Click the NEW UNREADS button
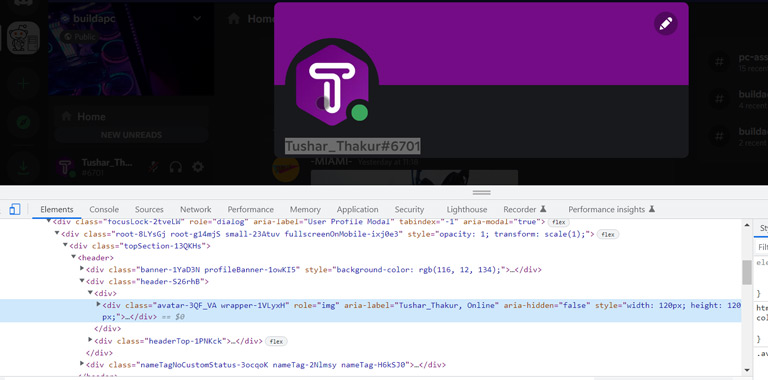The height and width of the screenshot is (380, 768). click(131, 135)
